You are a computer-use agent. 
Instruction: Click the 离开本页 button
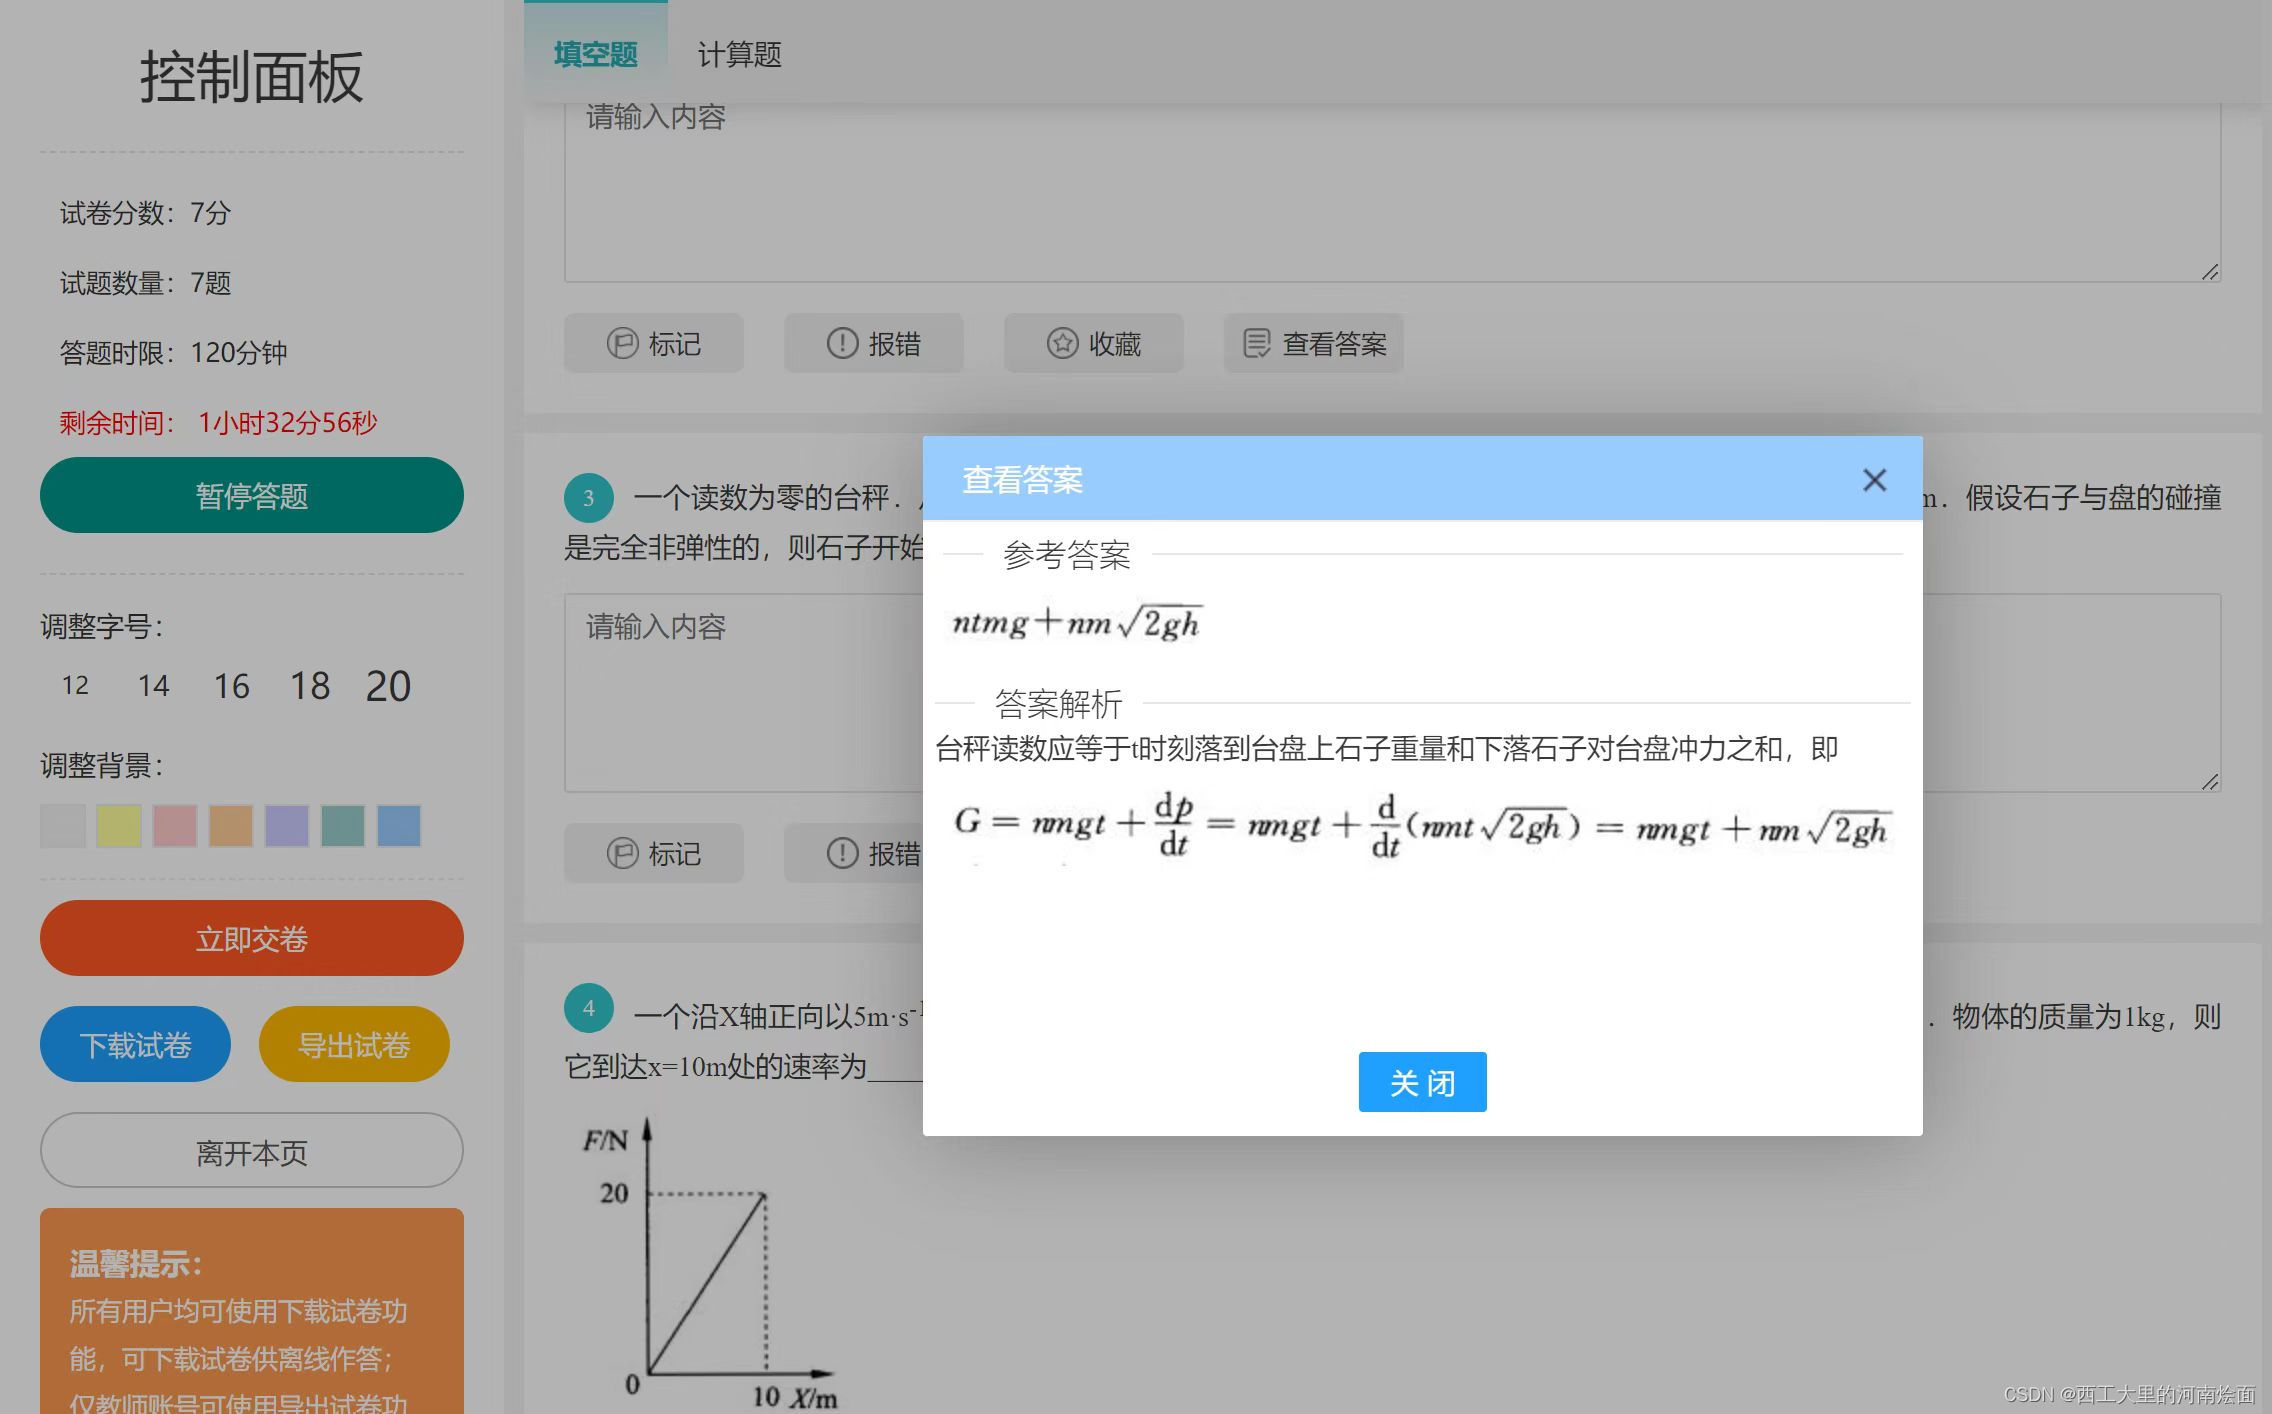[251, 1152]
